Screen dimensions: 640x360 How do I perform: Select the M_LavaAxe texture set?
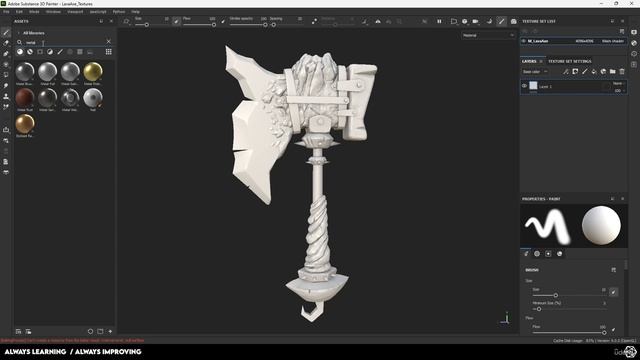573,41
